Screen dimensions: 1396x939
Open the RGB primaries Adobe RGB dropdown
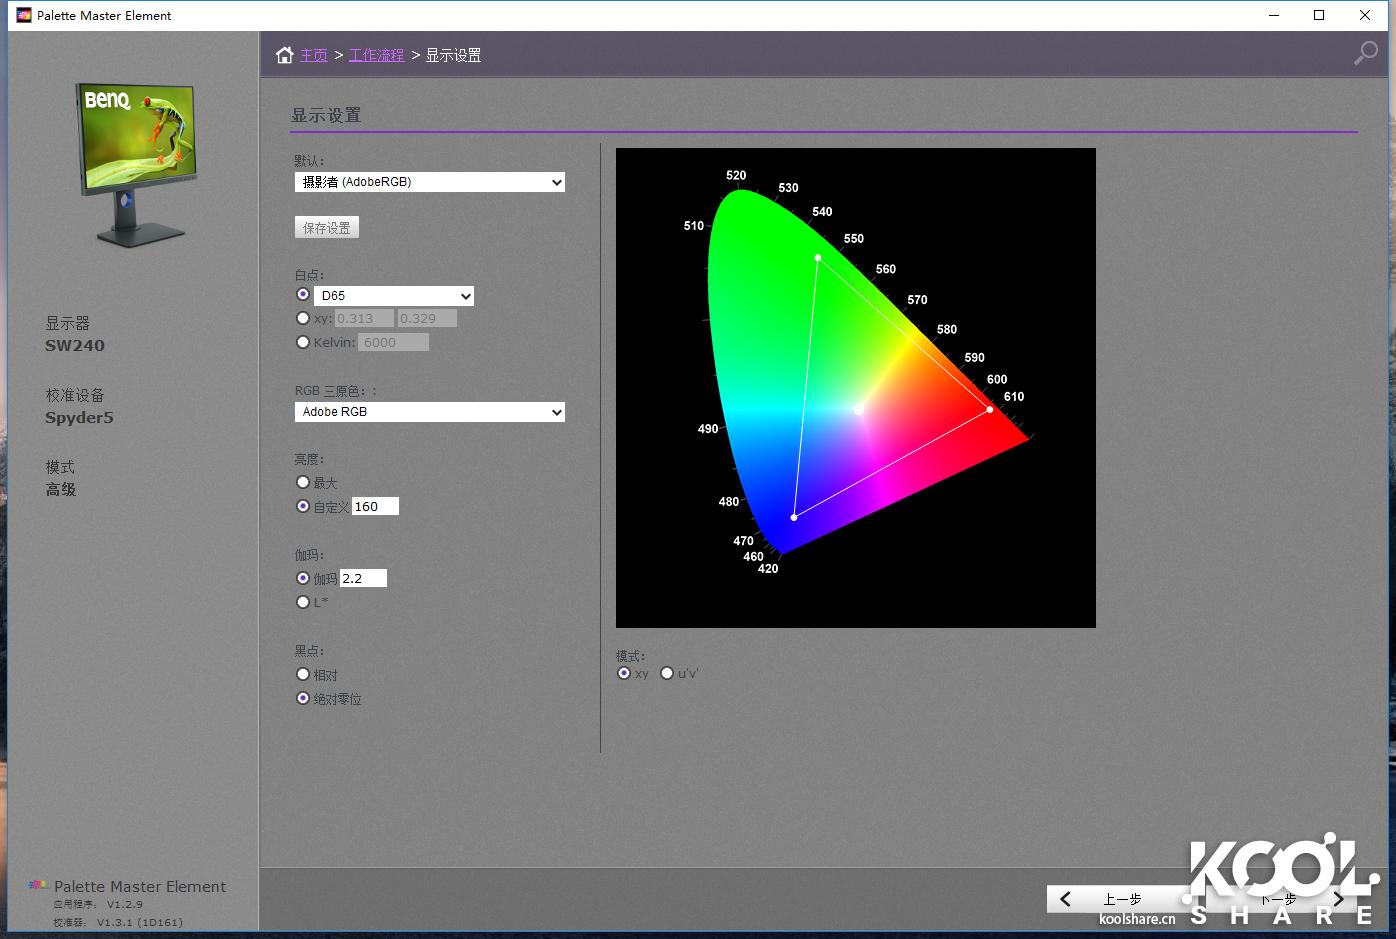tap(430, 412)
